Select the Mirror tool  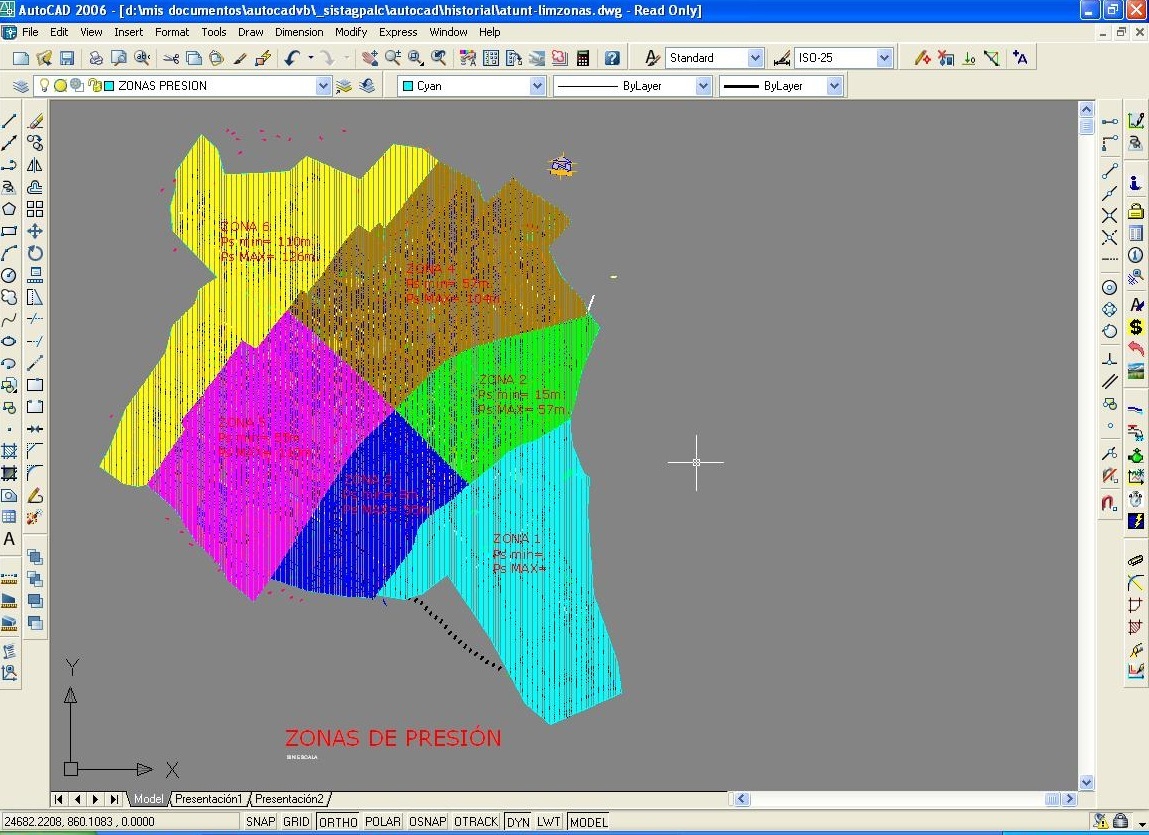pos(35,165)
